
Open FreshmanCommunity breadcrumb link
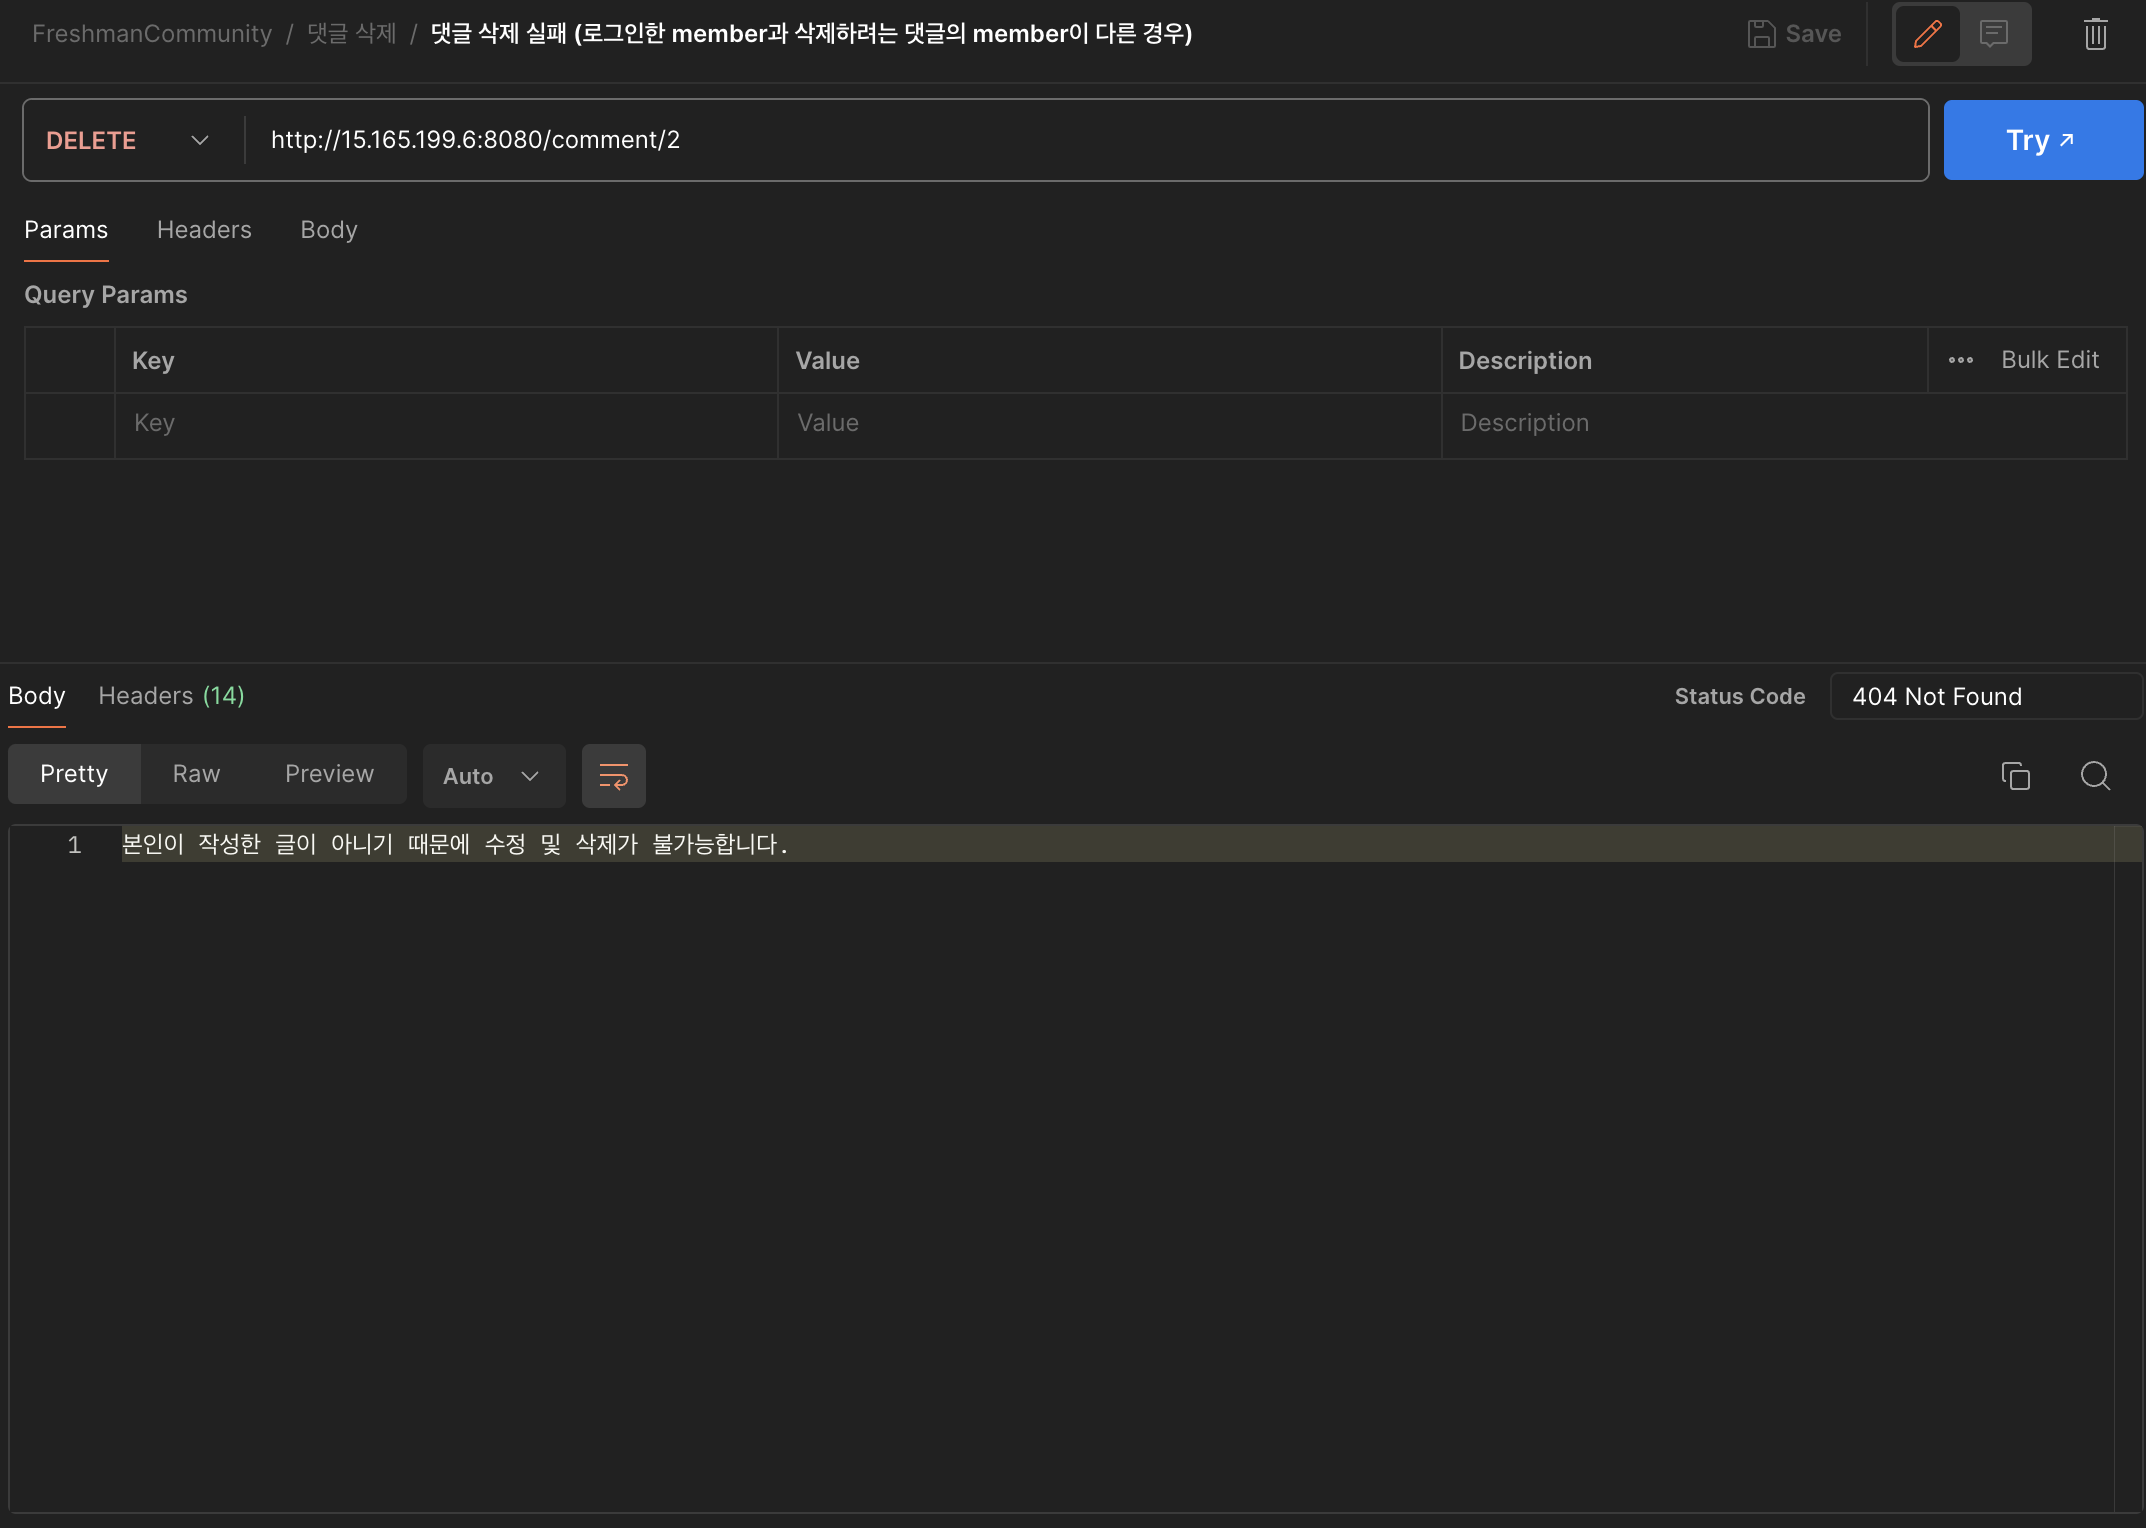152,34
